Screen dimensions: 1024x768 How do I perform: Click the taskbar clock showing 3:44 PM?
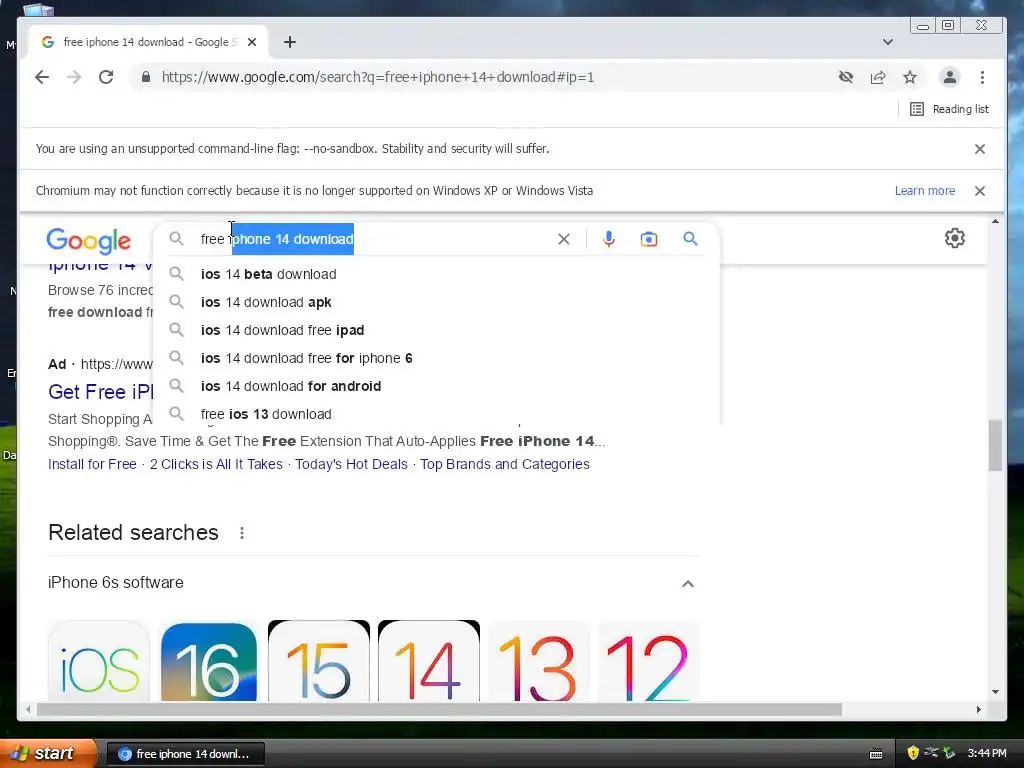click(x=987, y=754)
